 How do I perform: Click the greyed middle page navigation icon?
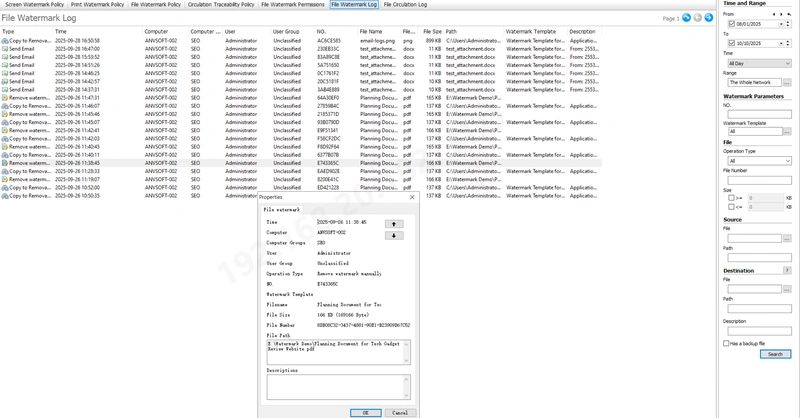click(697, 18)
